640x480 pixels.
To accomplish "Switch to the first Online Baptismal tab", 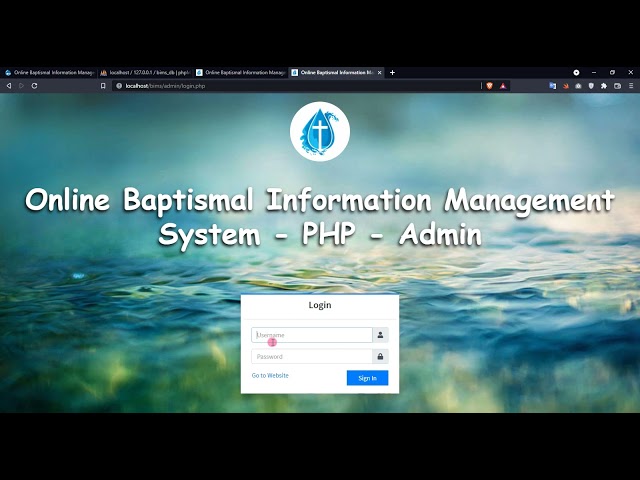I will (49, 73).
